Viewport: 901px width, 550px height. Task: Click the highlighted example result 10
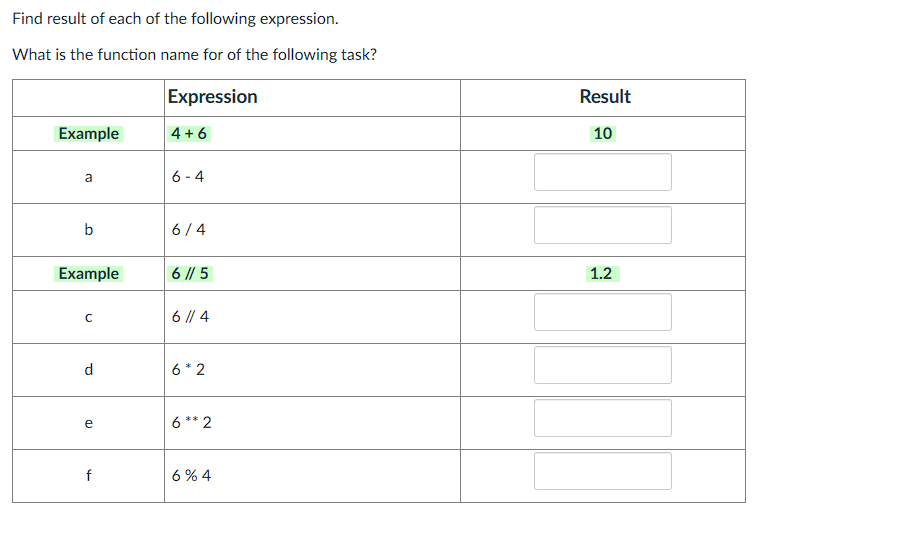pos(602,133)
